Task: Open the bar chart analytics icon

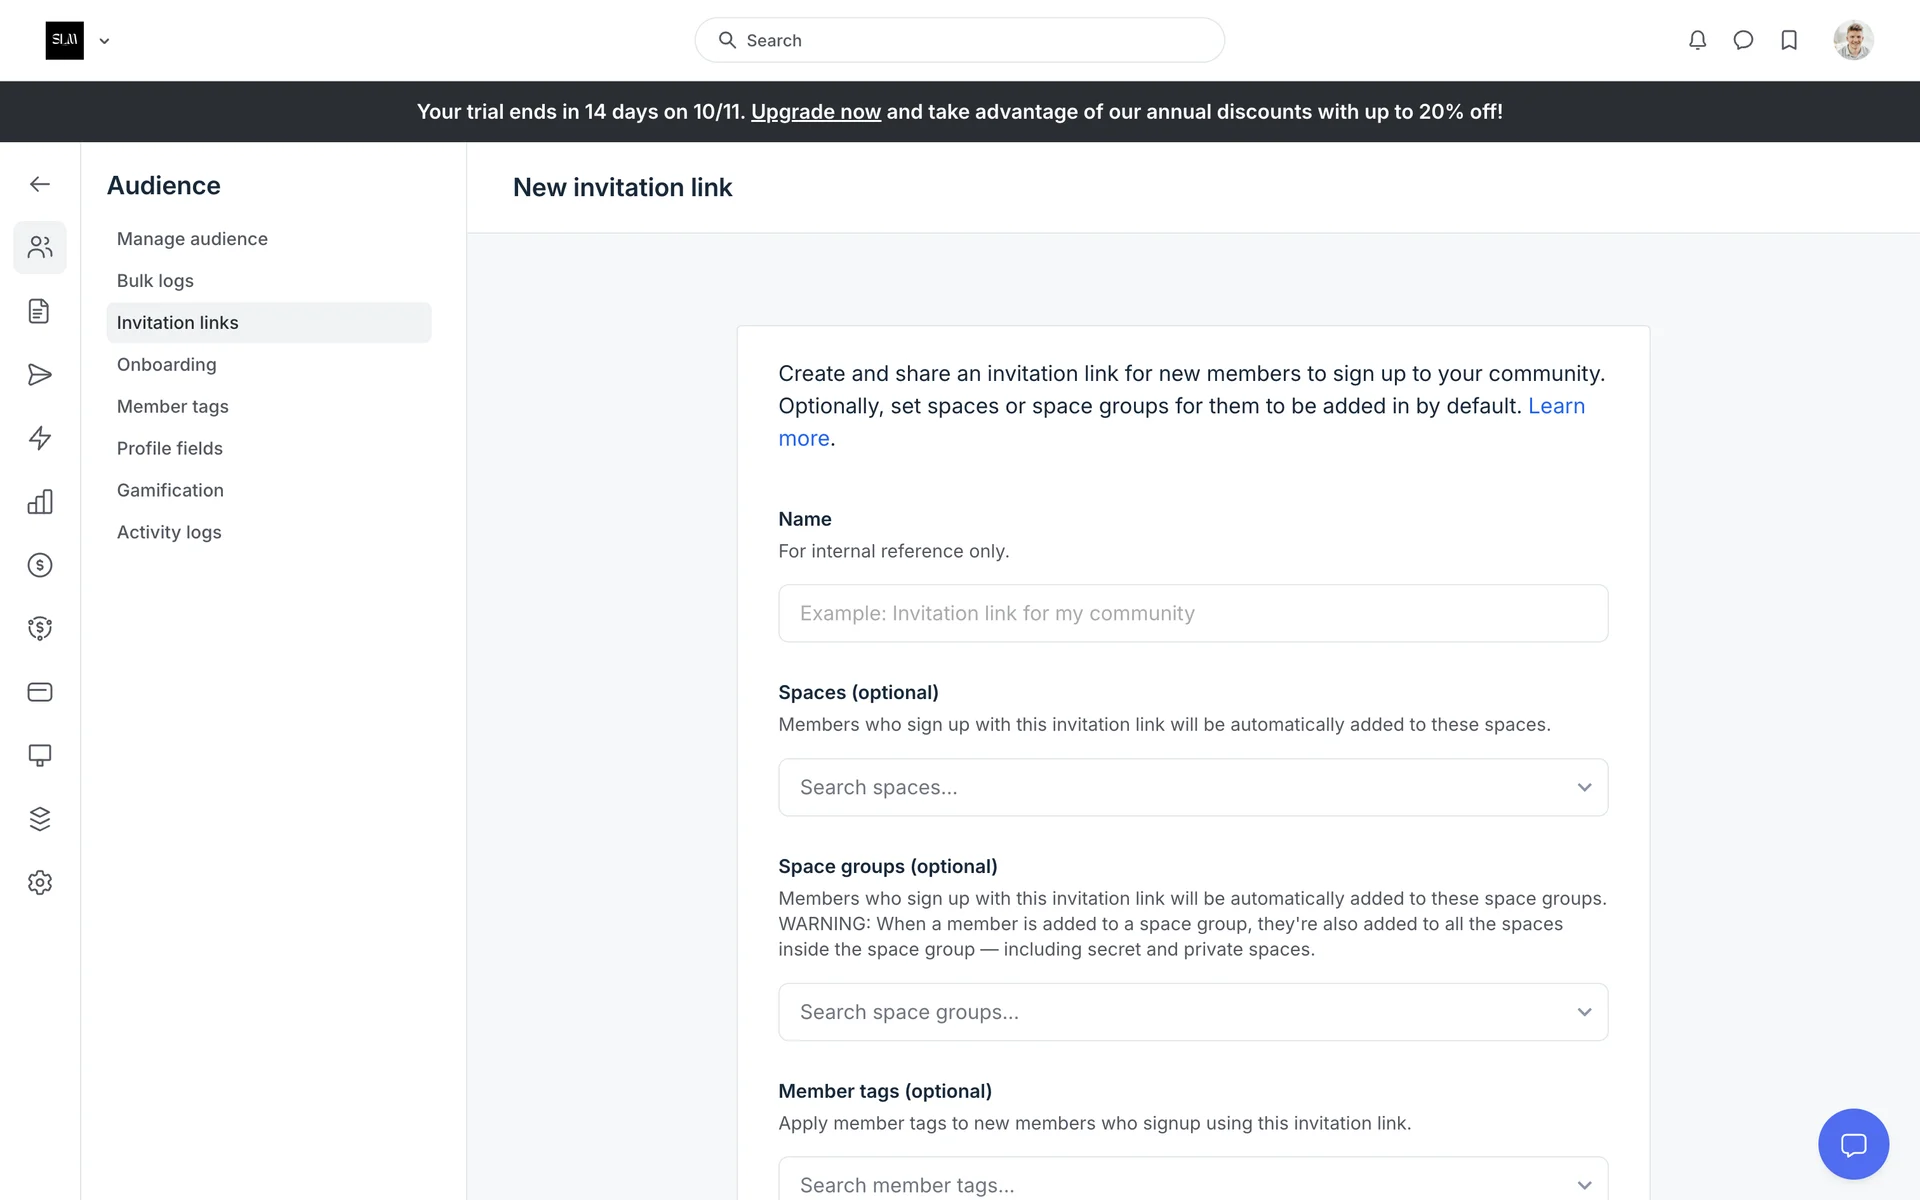Action: (x=40, y=502)
